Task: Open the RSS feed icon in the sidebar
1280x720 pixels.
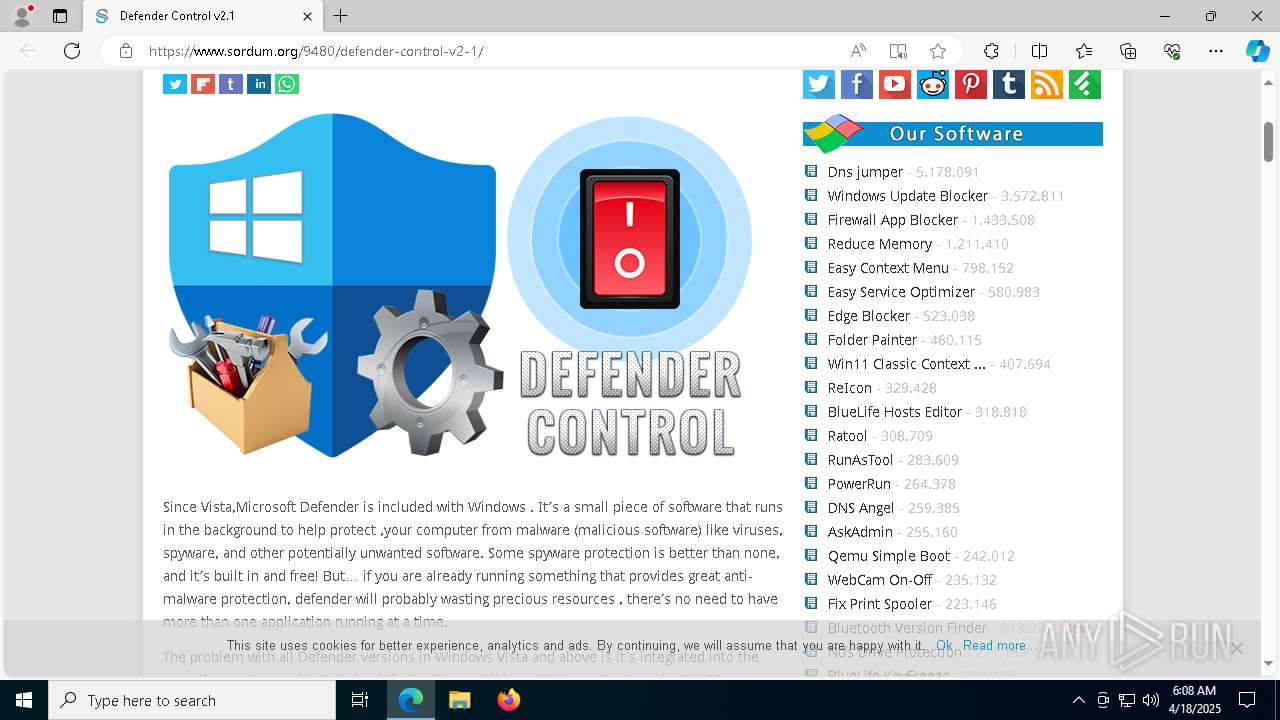Action: coord(1047,84)
